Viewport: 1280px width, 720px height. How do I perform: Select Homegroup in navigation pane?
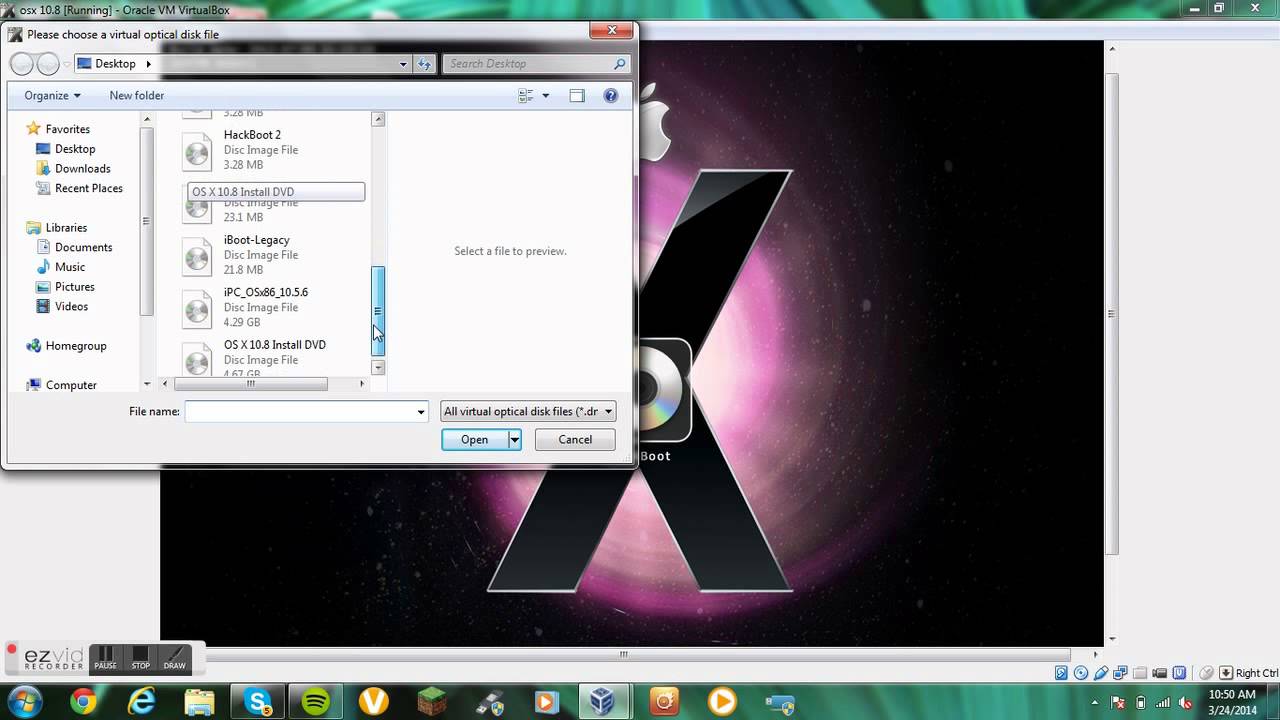(x=75, y=346)
